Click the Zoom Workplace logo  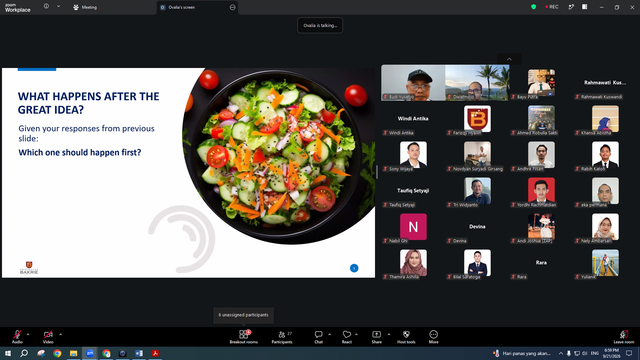[18, 8]
